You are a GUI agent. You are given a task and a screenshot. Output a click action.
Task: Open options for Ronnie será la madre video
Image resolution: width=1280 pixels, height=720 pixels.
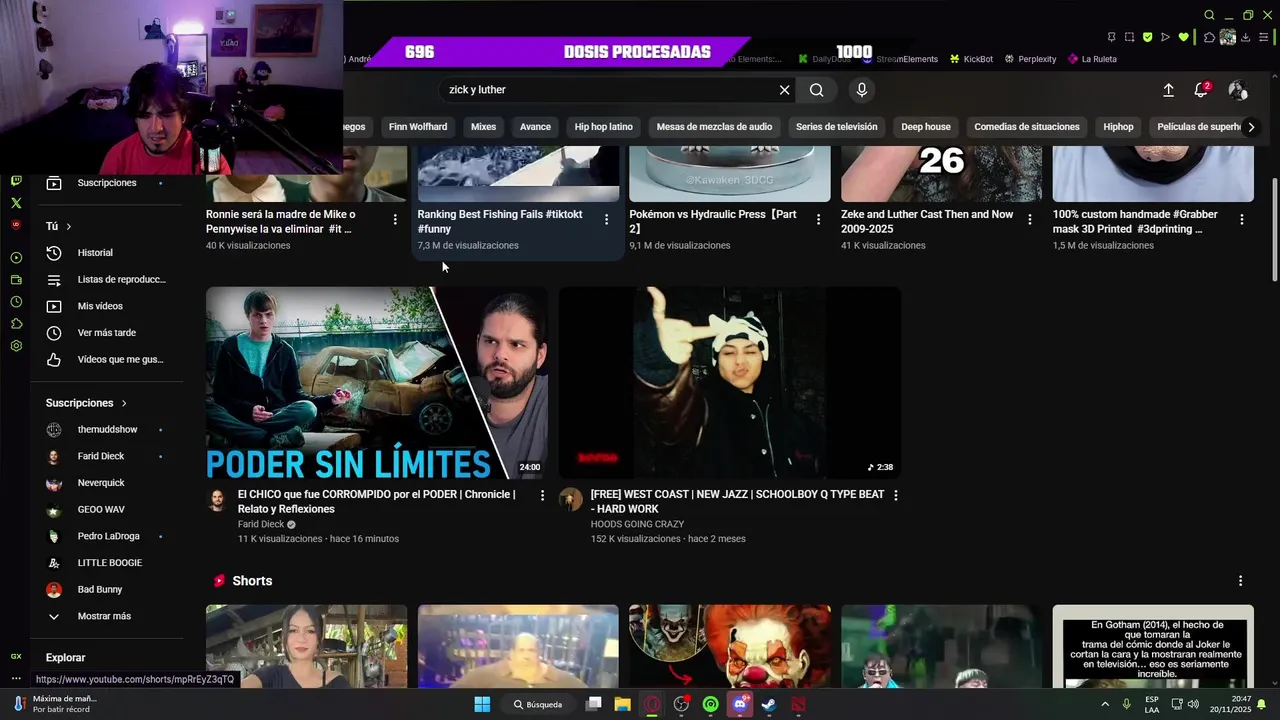(395, 219)
